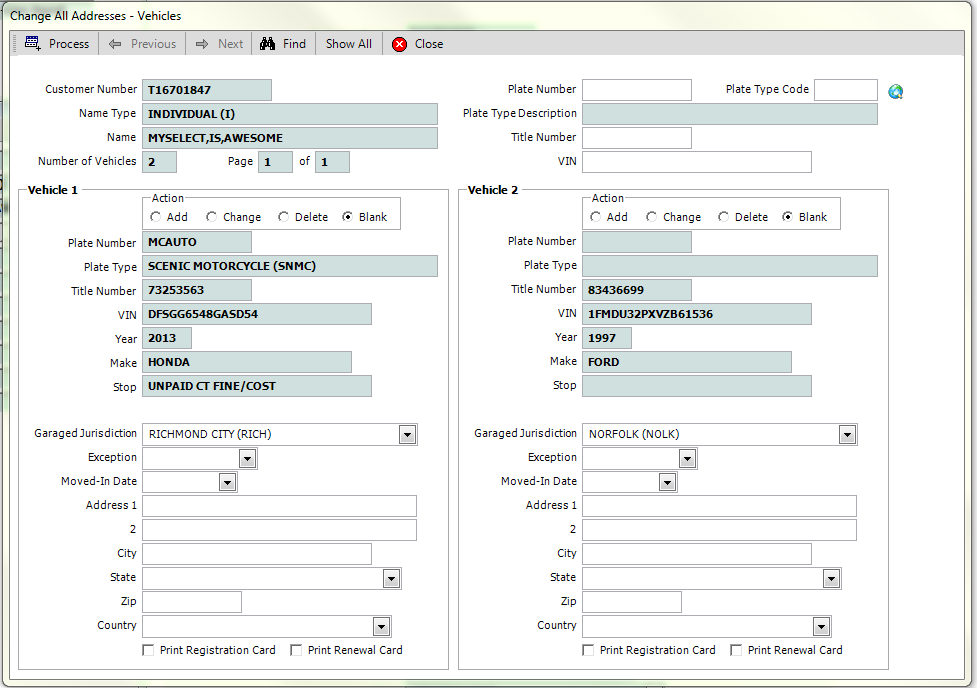Click VIN DFSGG6548GASD54

coord(257,314)
